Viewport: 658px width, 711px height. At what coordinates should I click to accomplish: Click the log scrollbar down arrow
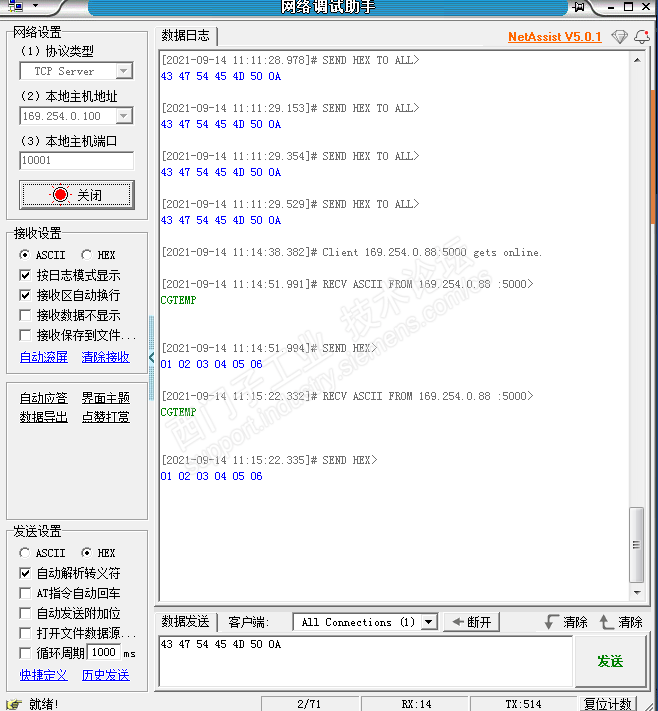pos(637,593)
